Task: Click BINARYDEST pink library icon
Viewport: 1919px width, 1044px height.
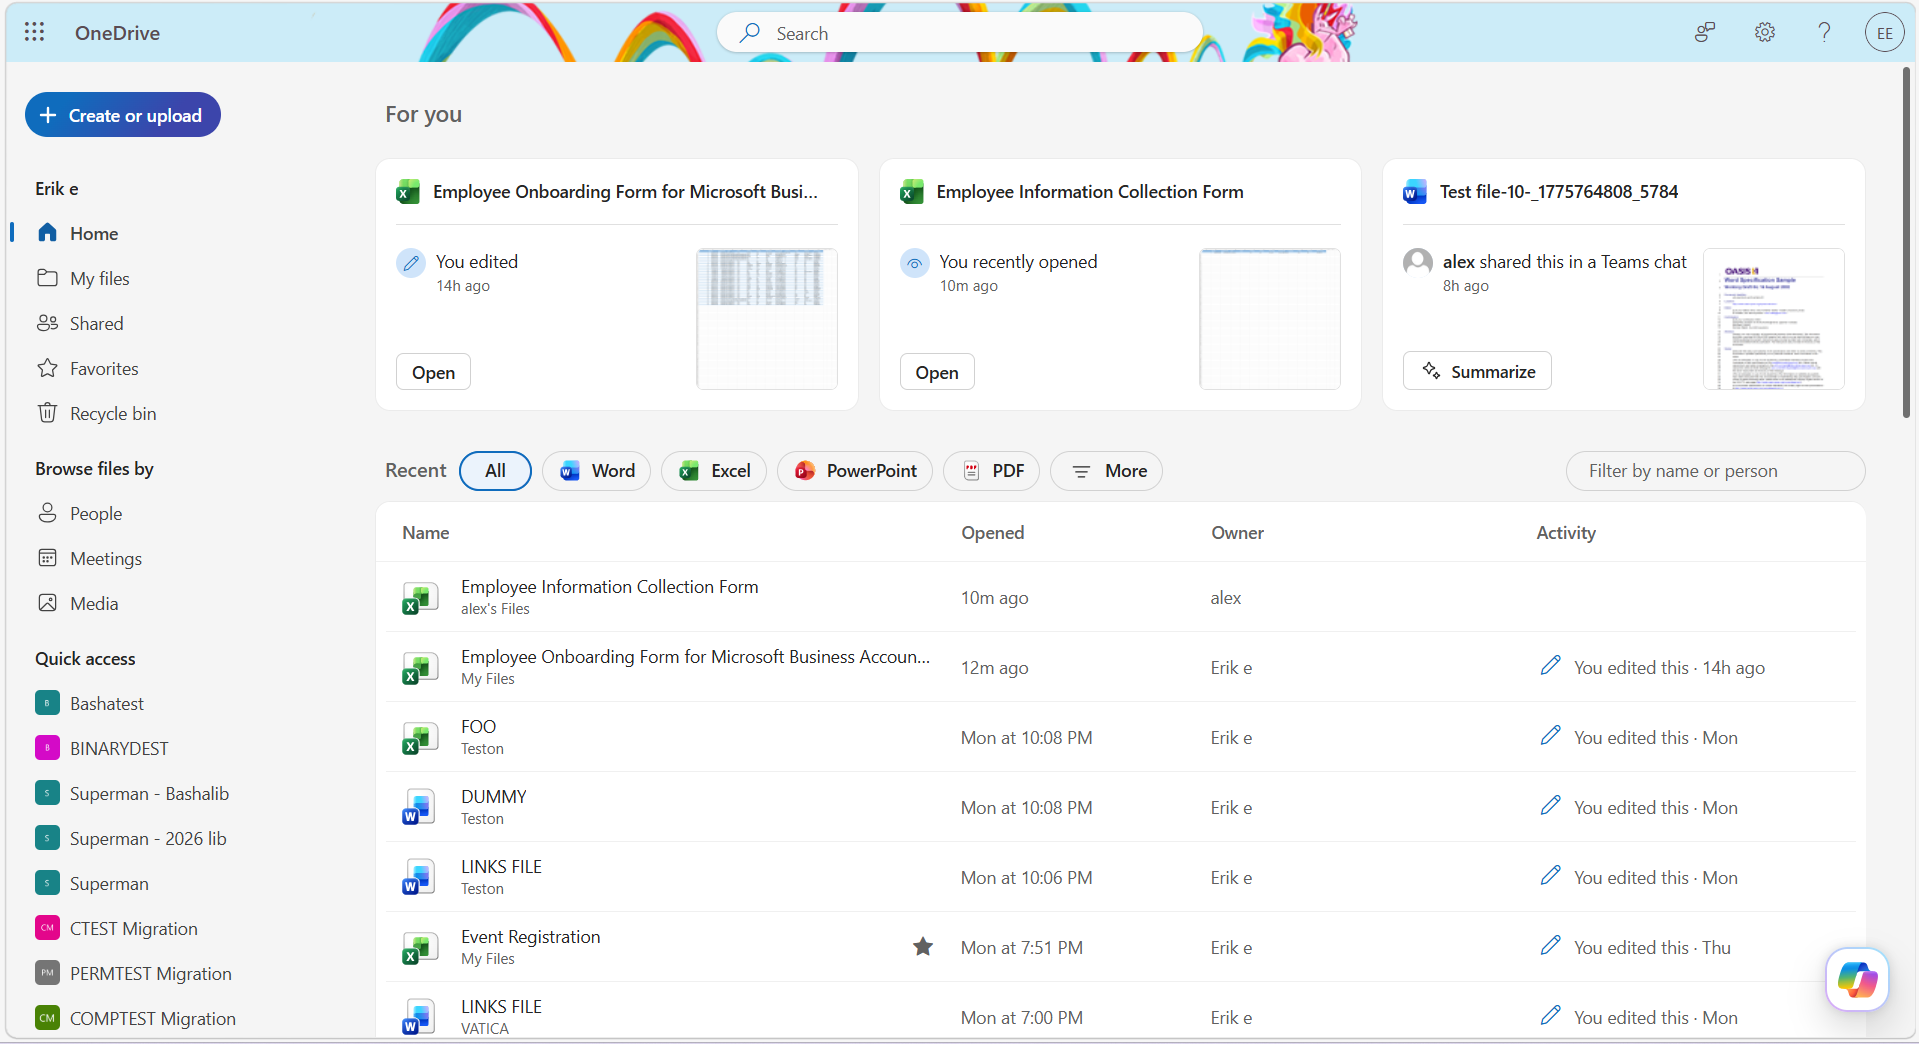Action: [x=47, y=748]
